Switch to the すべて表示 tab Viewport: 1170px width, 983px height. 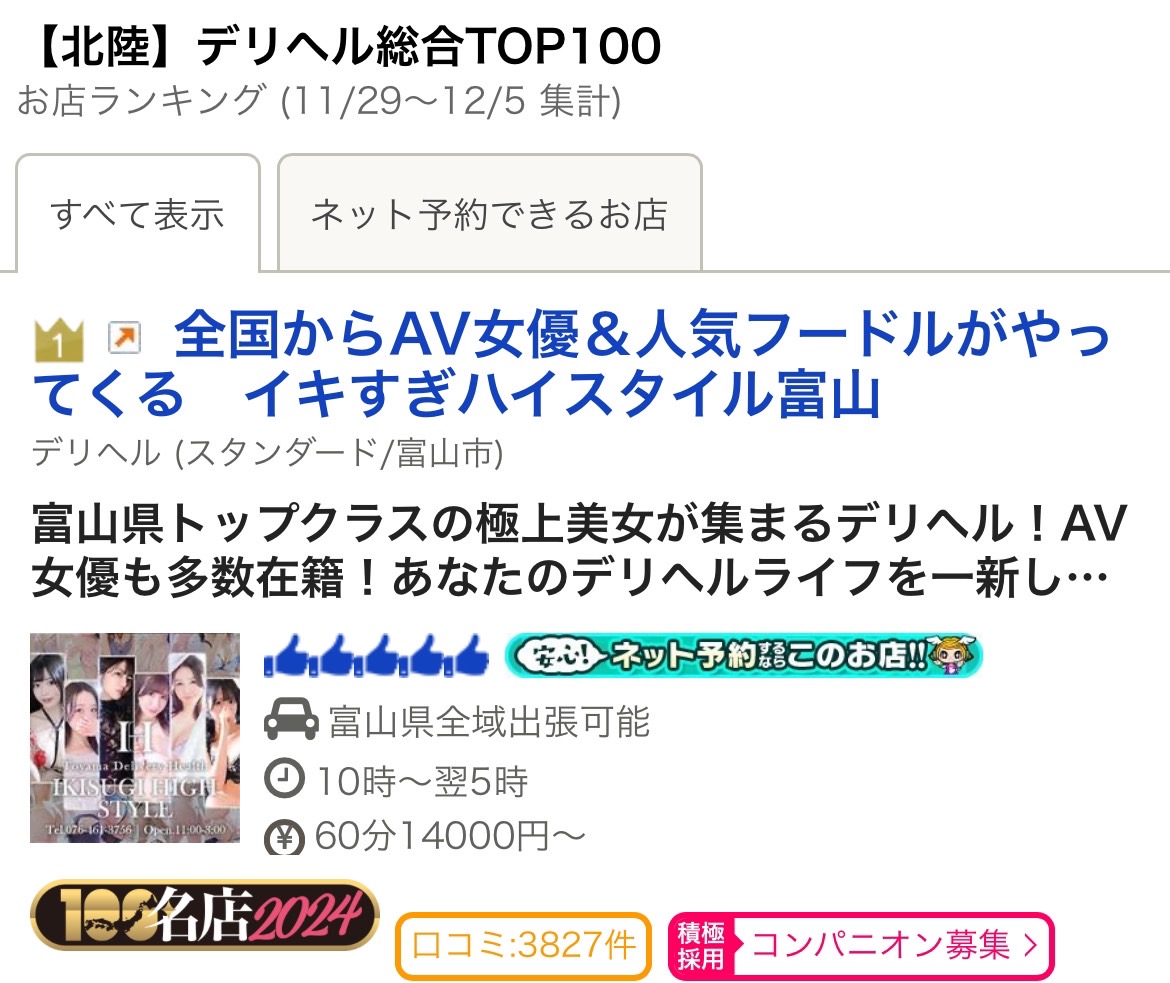138,213
